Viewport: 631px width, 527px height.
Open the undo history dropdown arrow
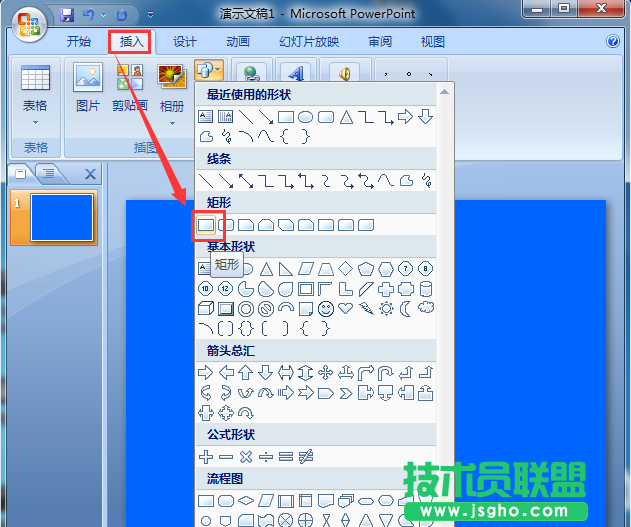[x=104, y=15]
